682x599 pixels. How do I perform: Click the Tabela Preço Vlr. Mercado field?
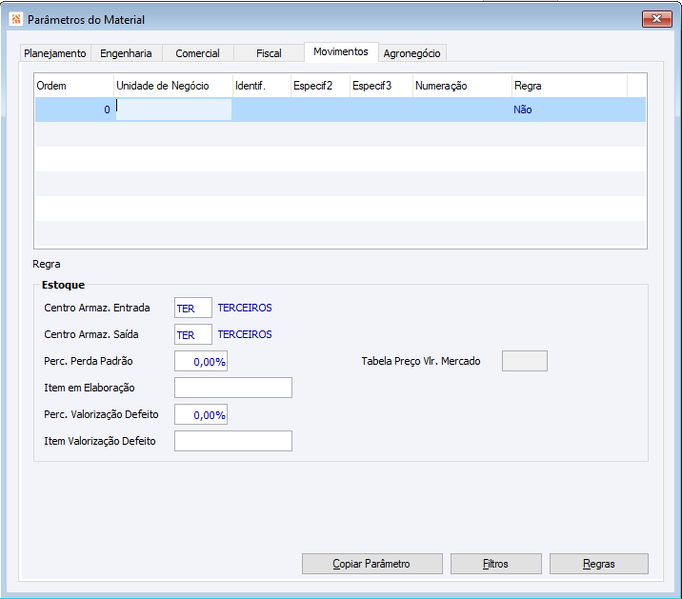click(525, 361)
